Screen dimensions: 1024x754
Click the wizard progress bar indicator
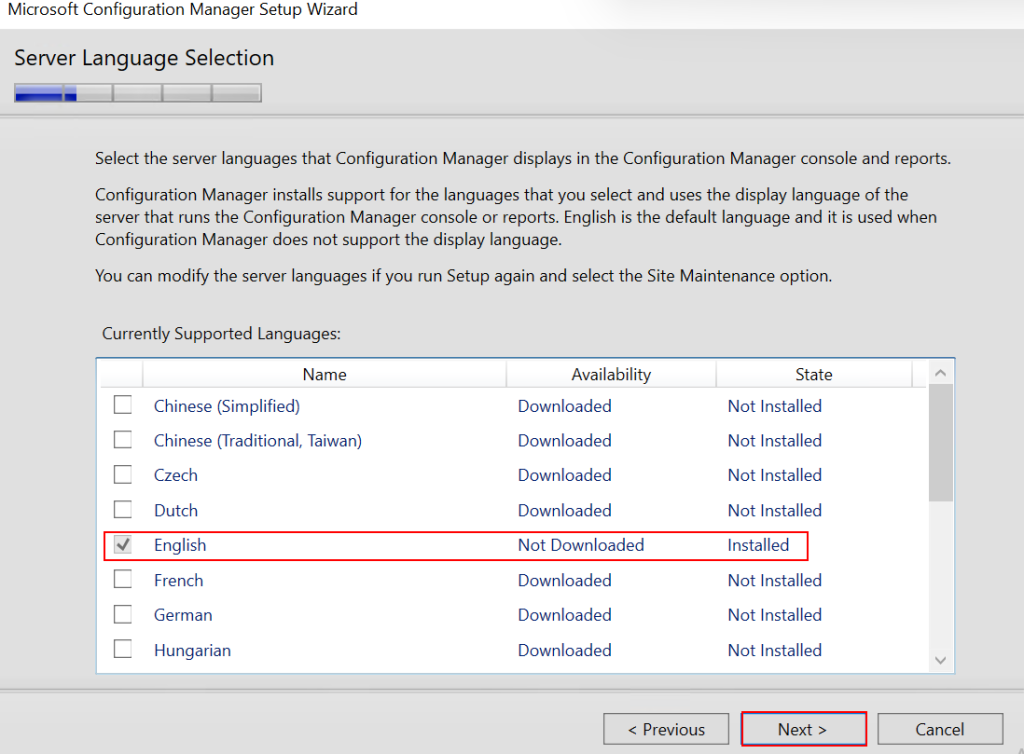(138, 93)
